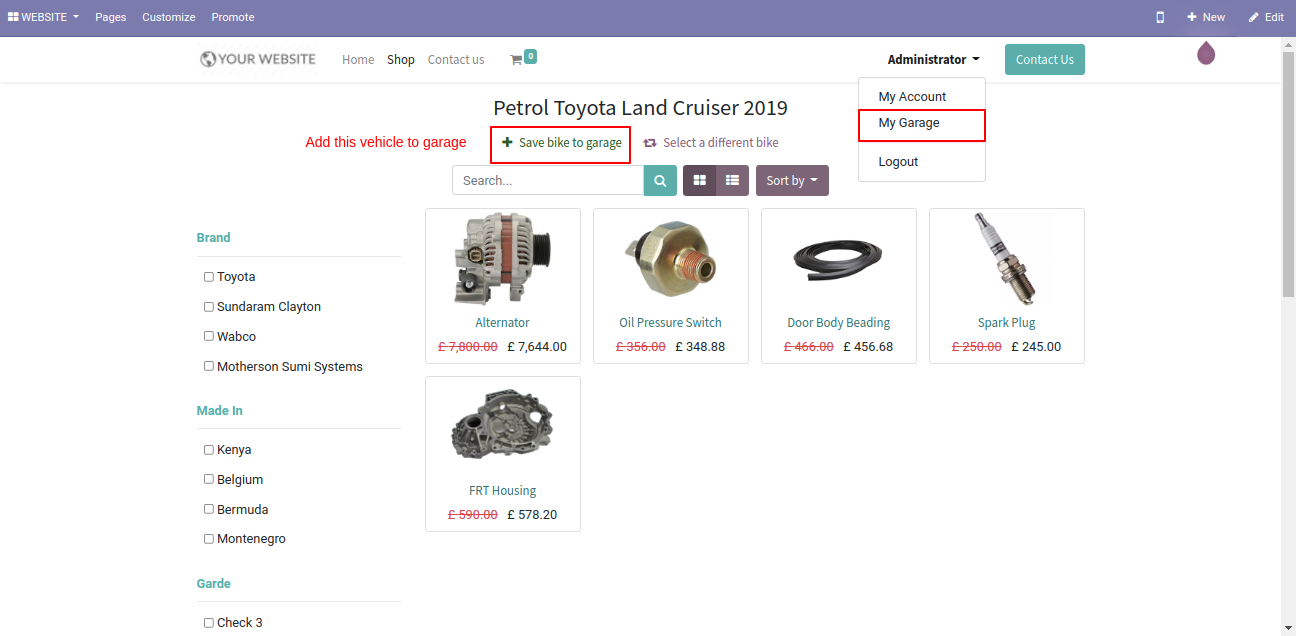Switch to list view layout
This screenshot has height=636, width=1296.
[732, 181]
